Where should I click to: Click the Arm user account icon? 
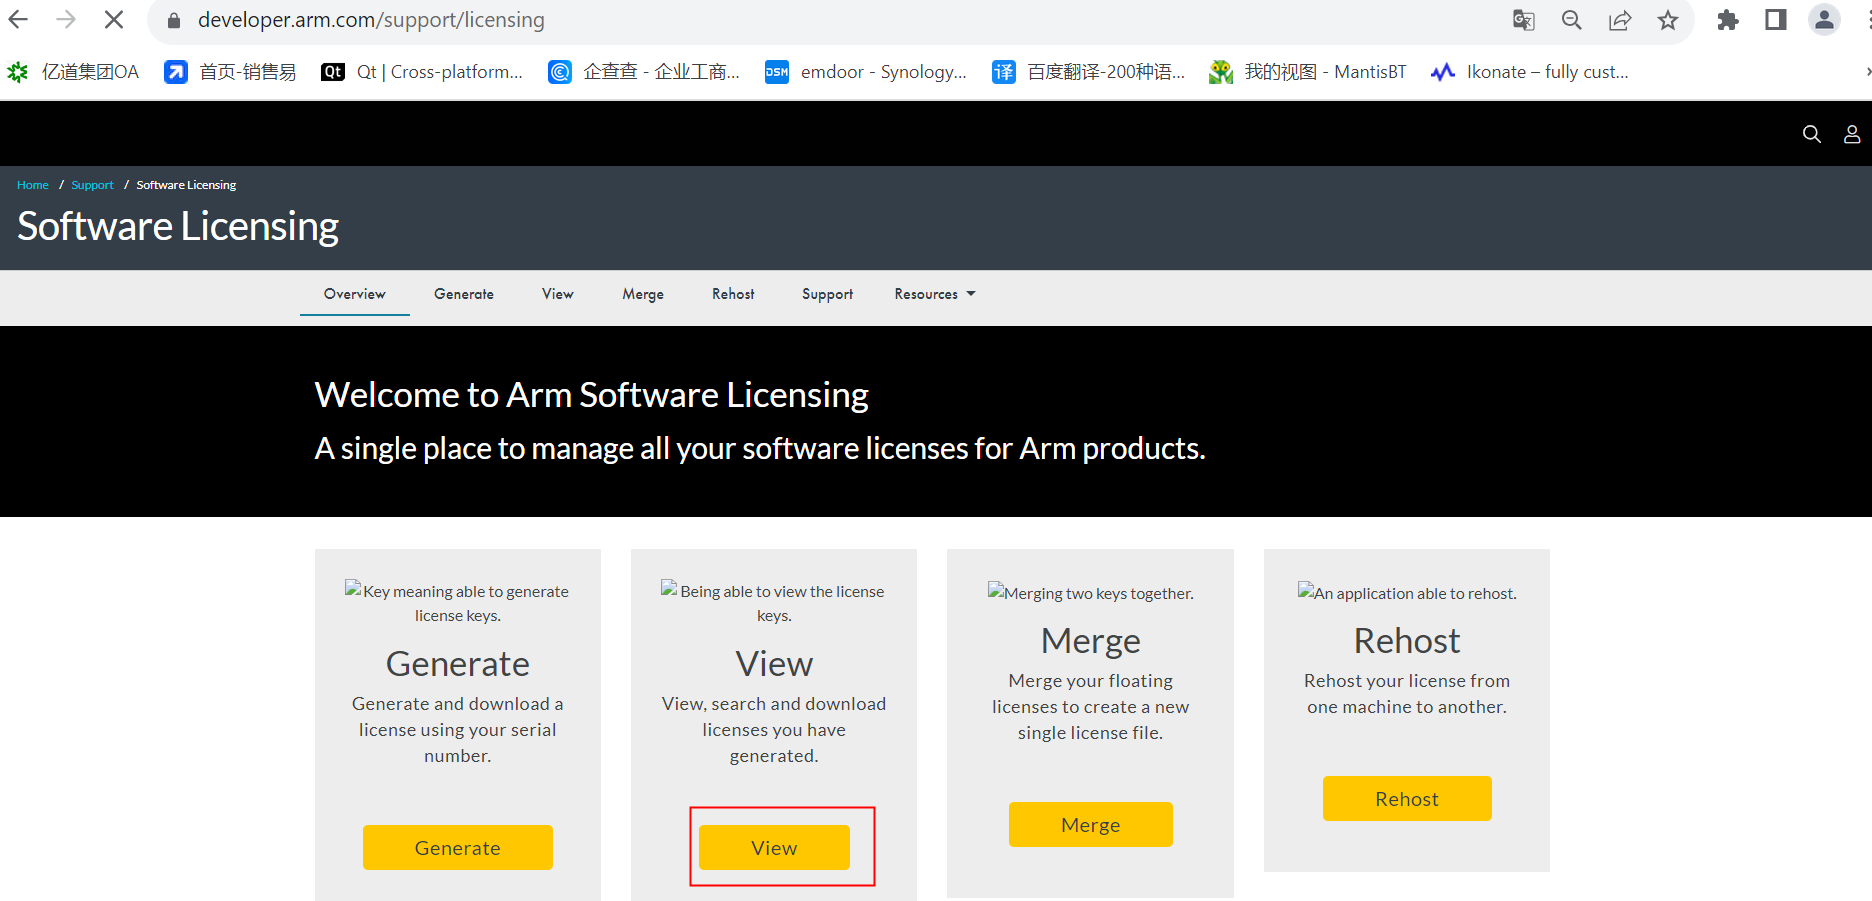tap(1851, 134)
